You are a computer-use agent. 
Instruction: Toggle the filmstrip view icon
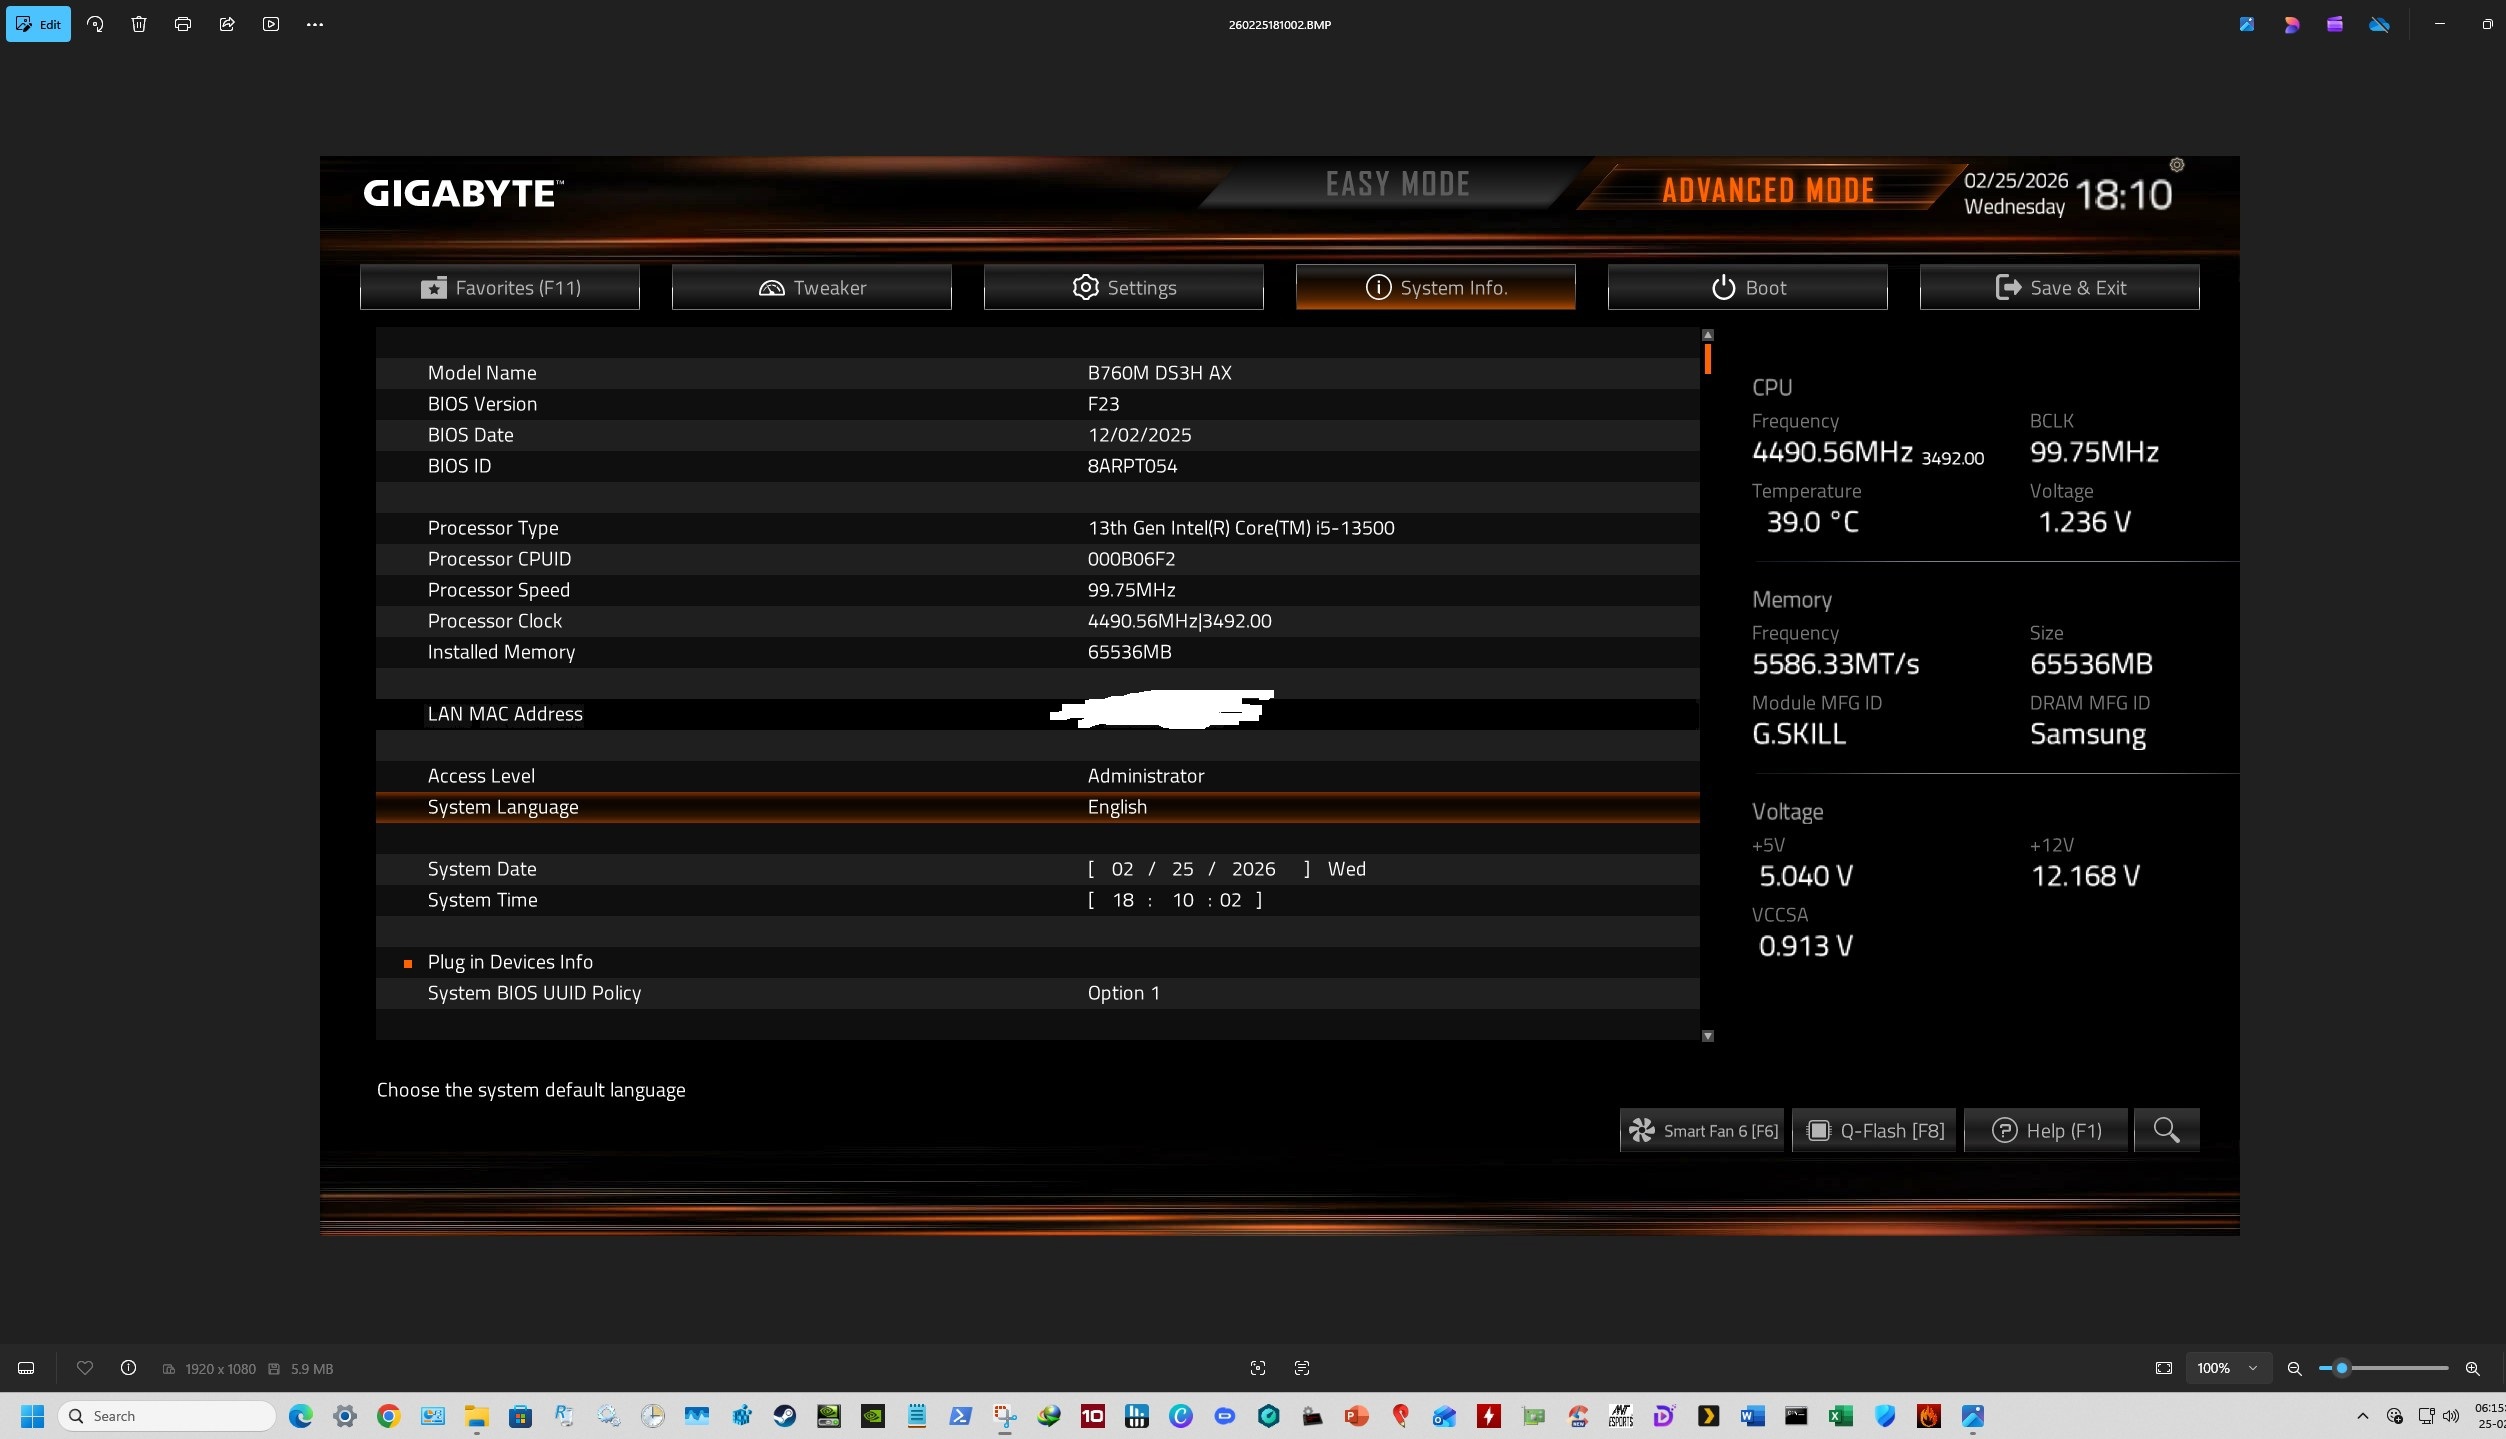tap(27, 1368)
